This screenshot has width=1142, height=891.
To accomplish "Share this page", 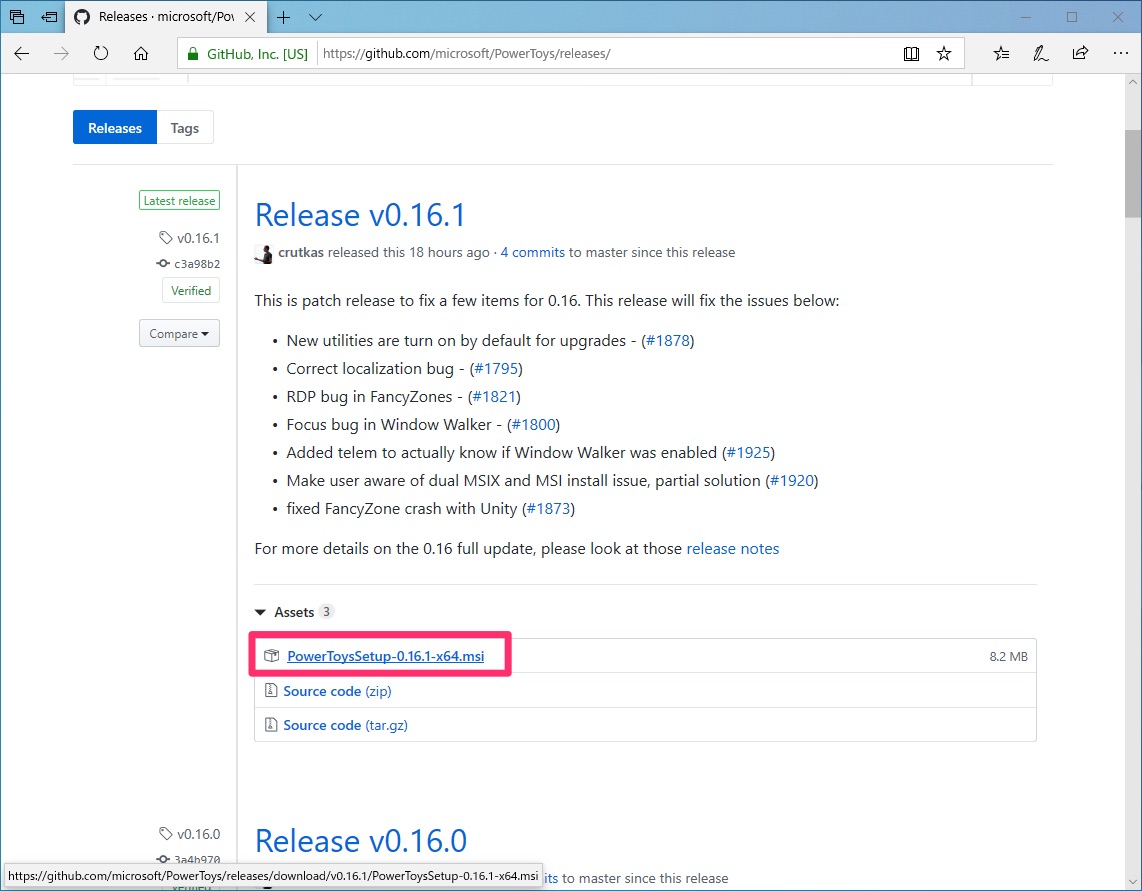I will 1080,53.
